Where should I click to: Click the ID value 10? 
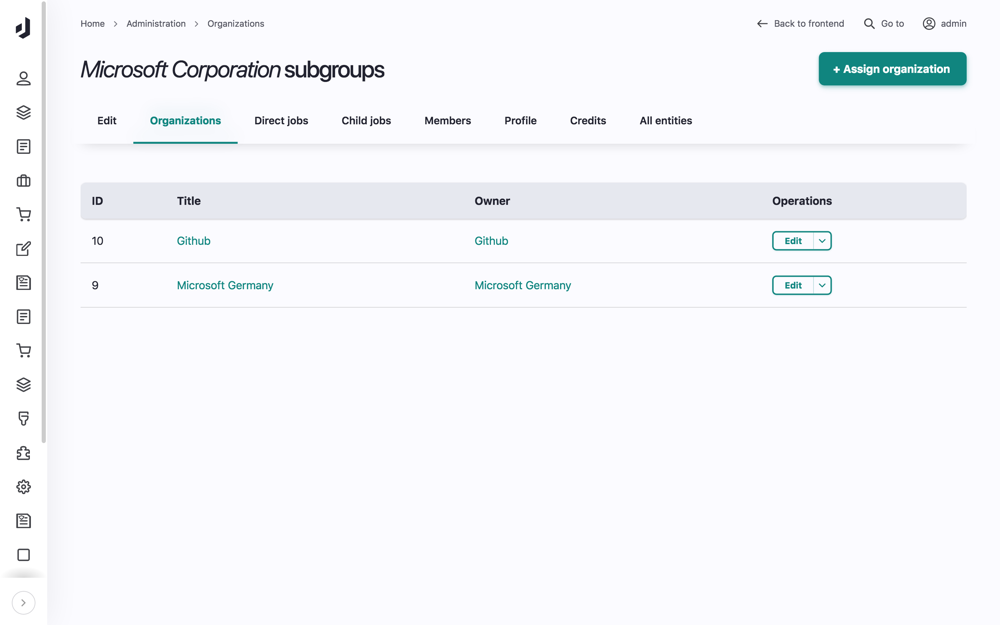coord(98,241)
